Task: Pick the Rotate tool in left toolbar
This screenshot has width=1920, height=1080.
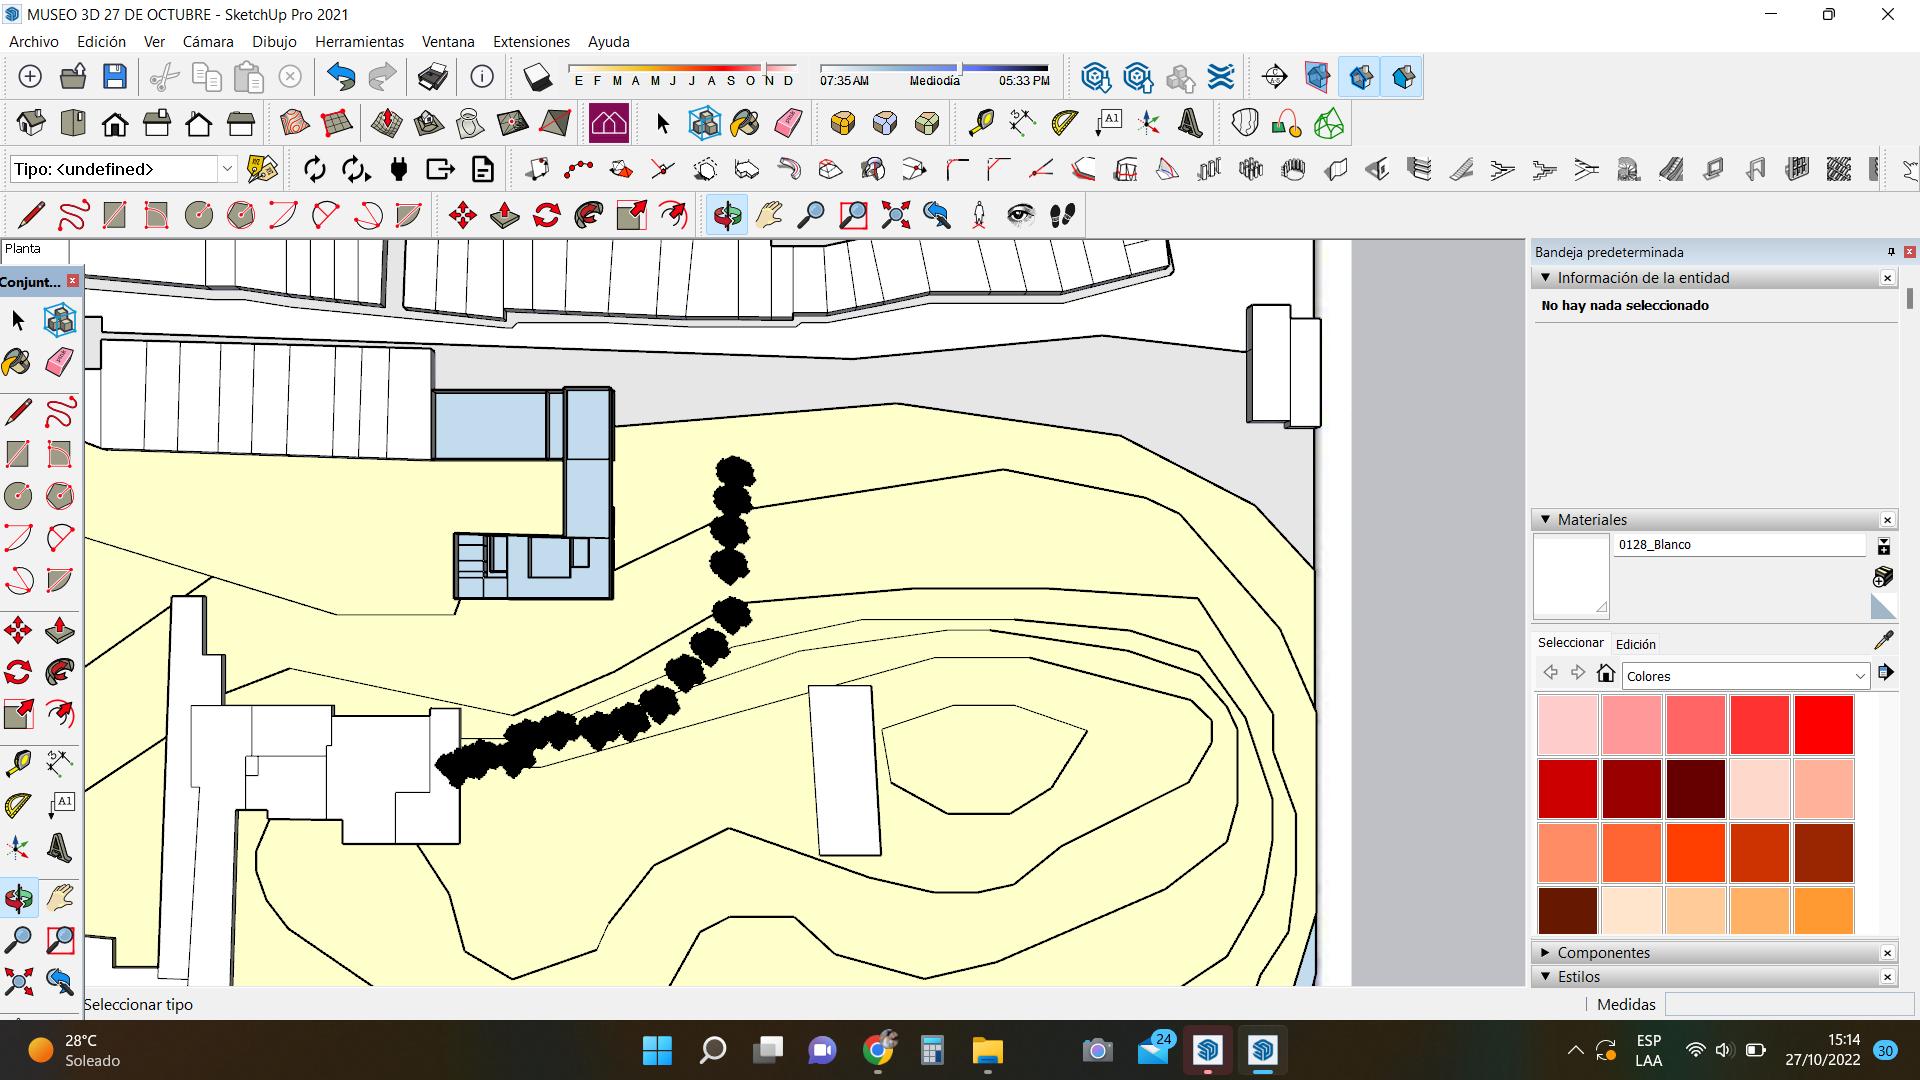Action: [18, 672]
